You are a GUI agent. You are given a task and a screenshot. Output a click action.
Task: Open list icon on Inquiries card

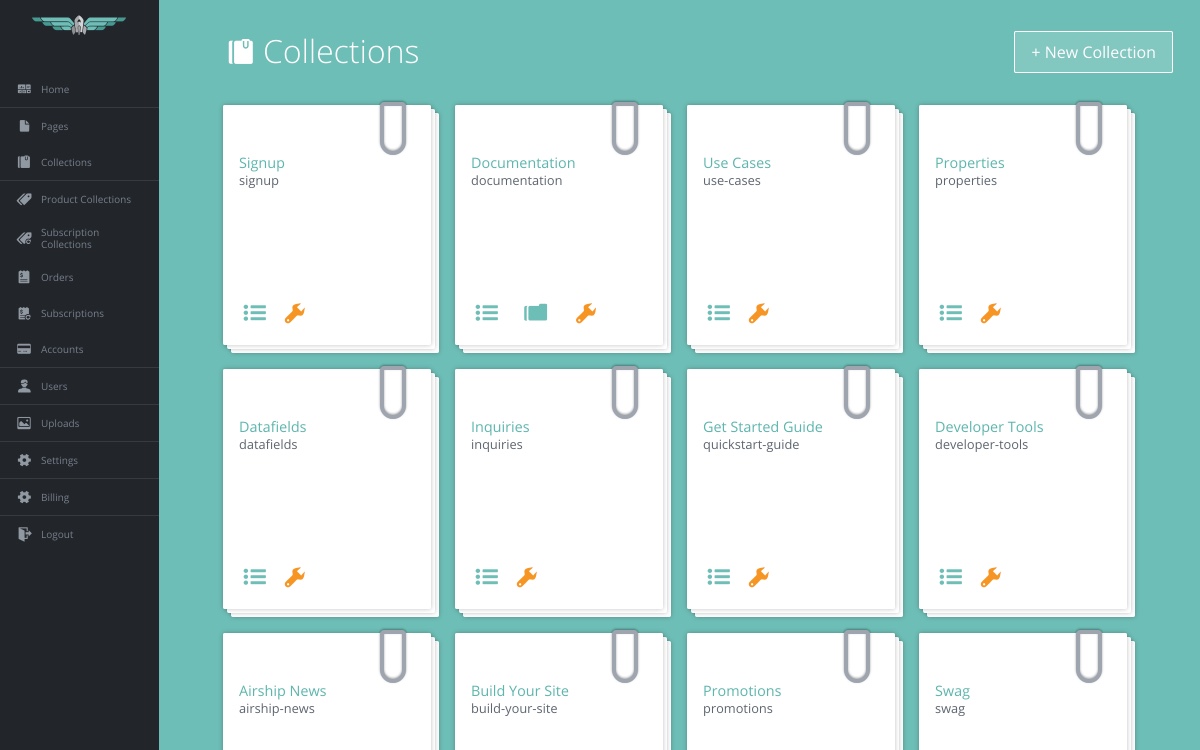(487, 577)
